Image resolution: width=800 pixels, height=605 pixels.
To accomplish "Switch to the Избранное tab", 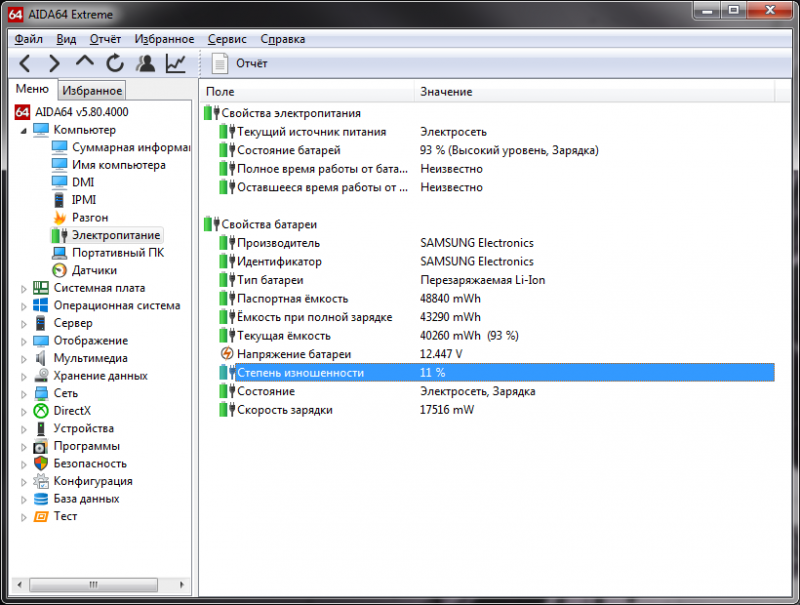I will click(93, 90).
